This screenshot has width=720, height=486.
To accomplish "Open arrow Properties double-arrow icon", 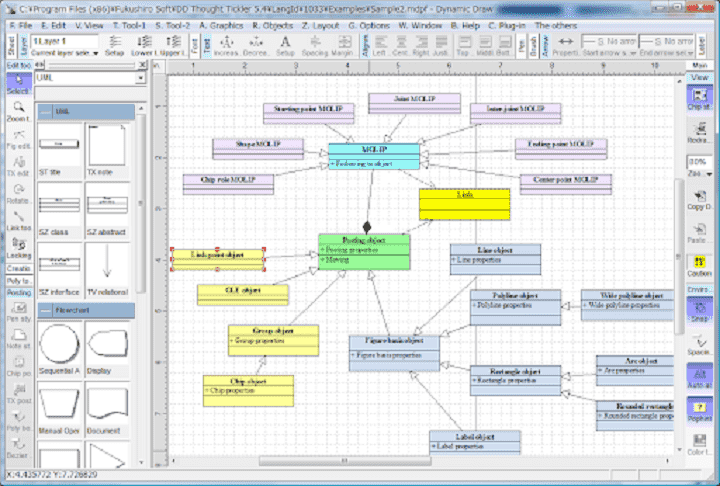I will [x=566, y=46].
